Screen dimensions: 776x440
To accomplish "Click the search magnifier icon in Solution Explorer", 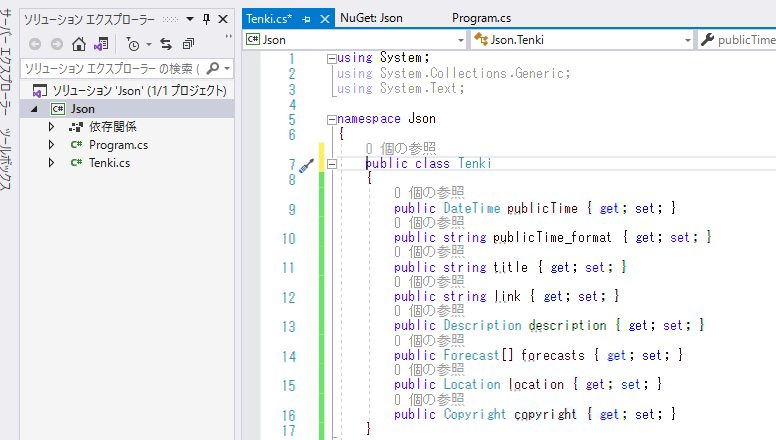I will (x=212, y=68).
